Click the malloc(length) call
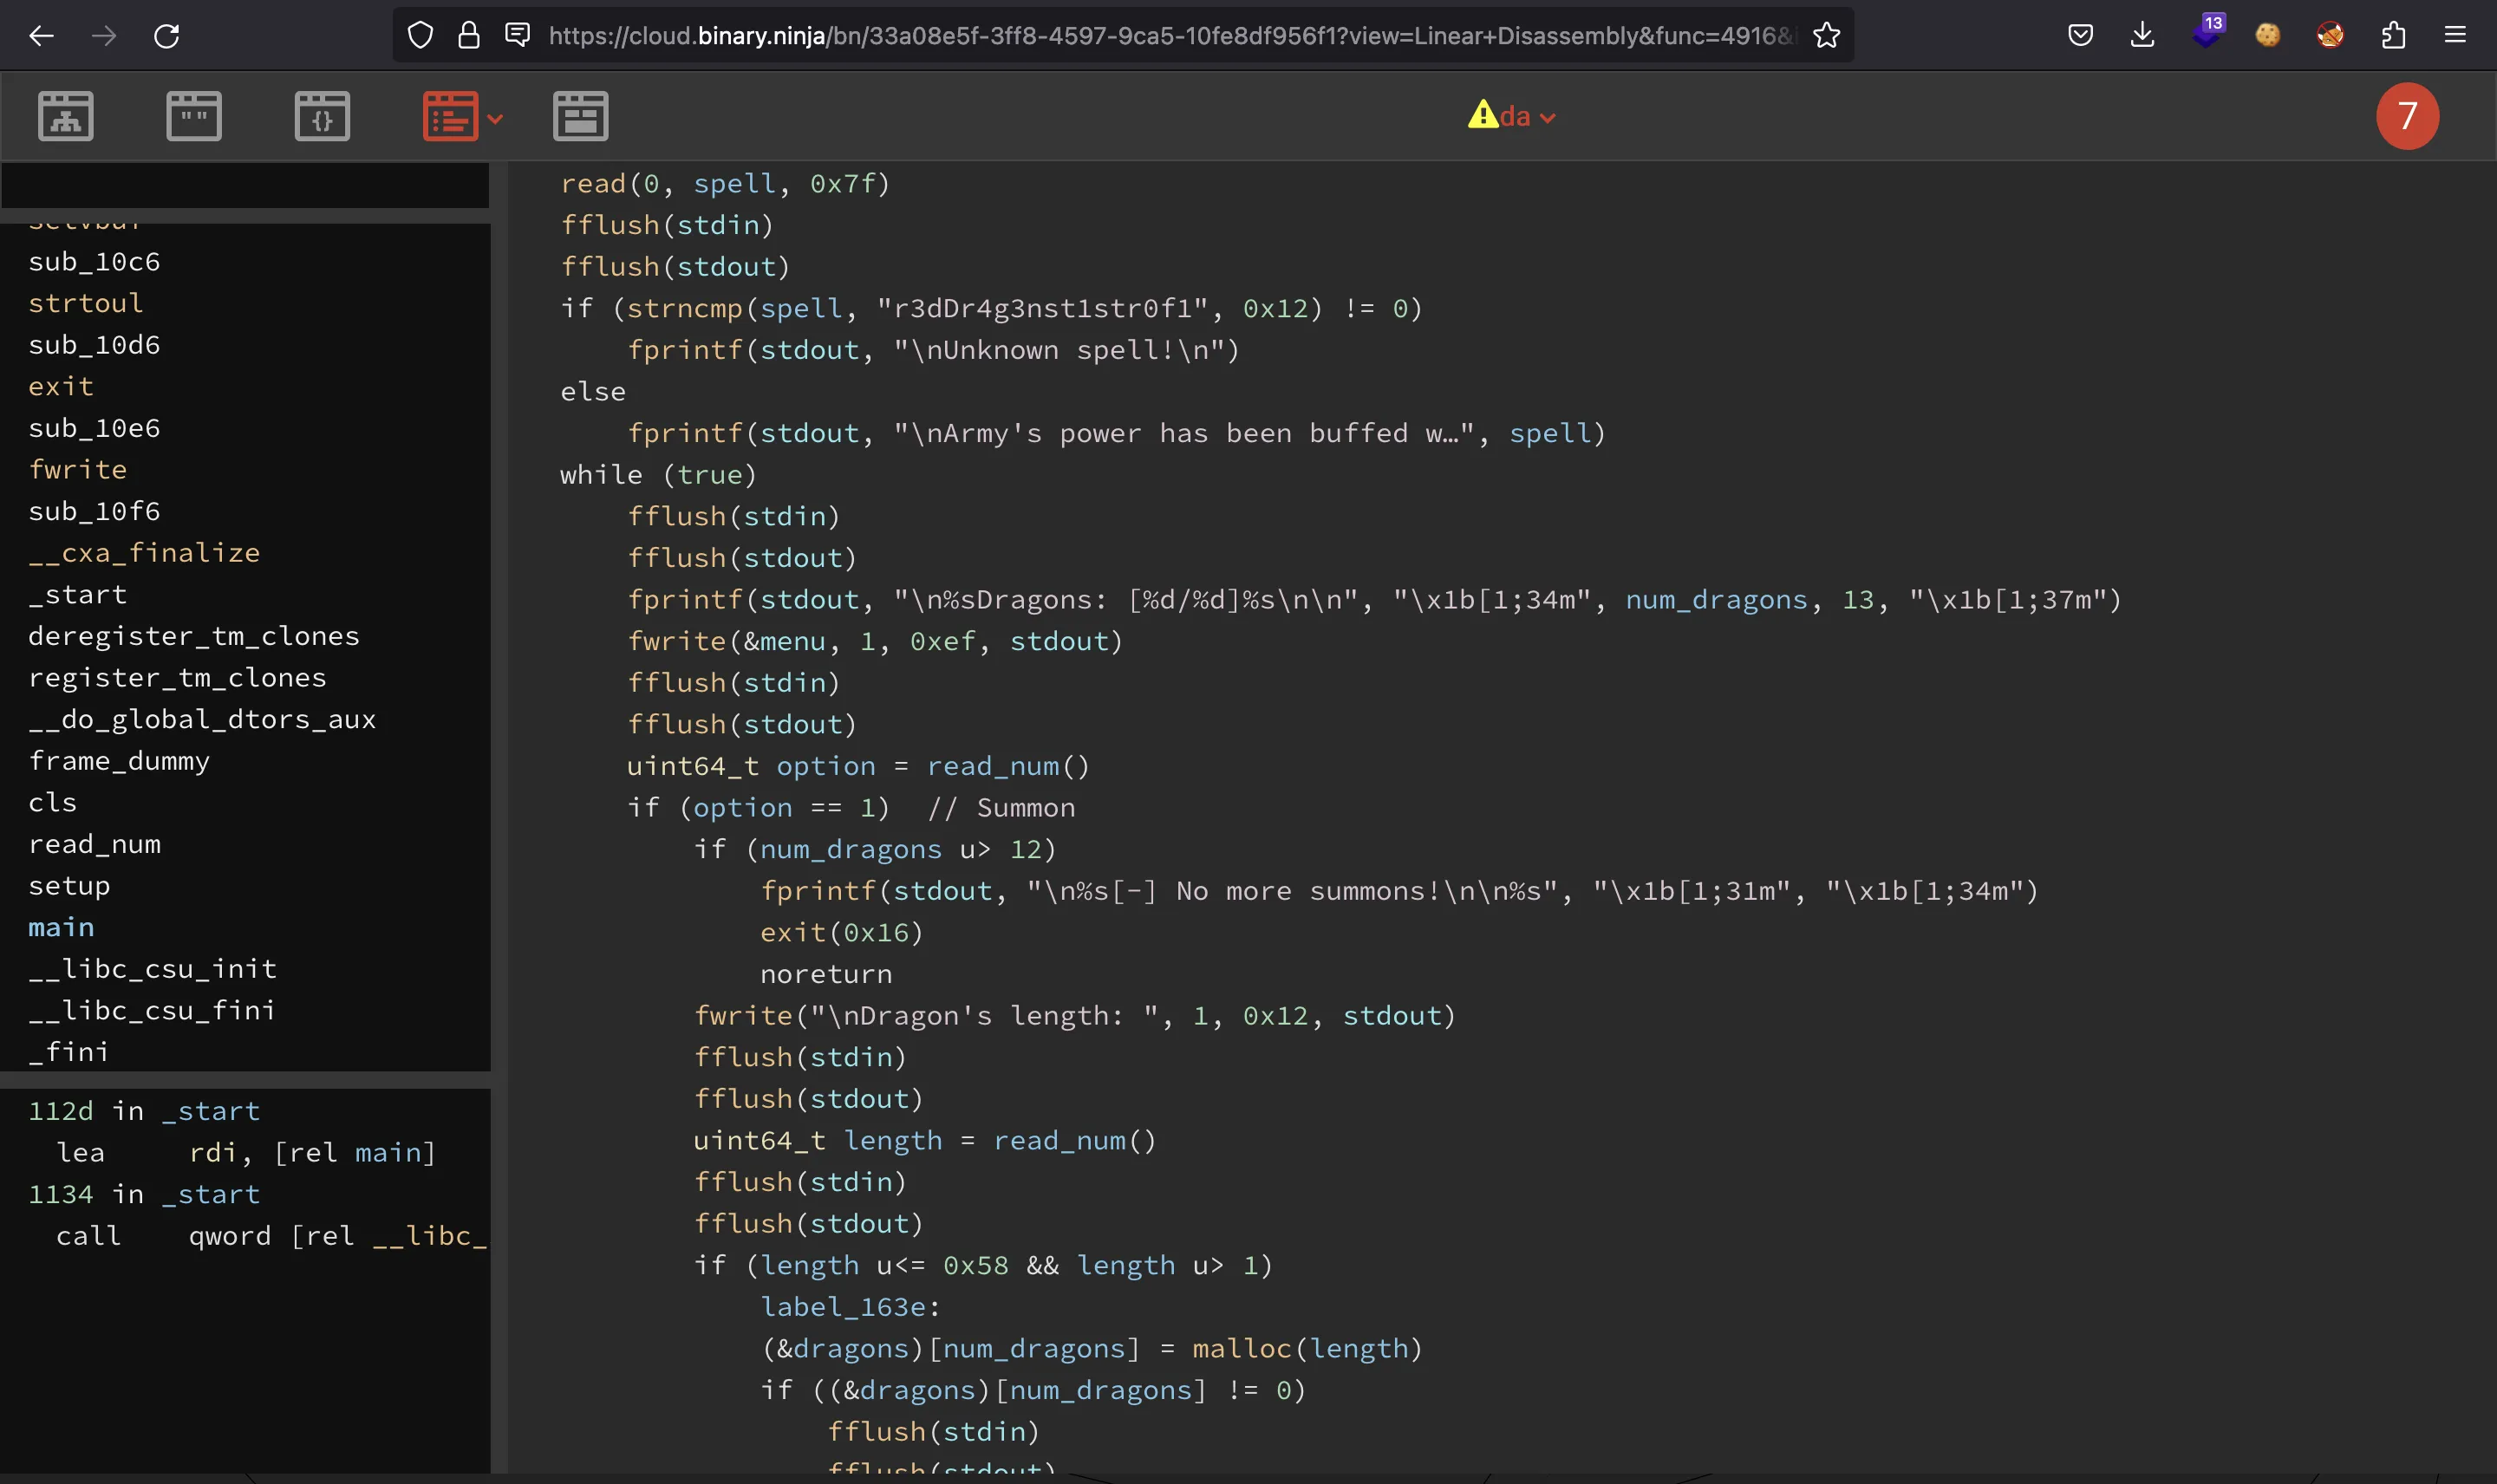 1307,1348
